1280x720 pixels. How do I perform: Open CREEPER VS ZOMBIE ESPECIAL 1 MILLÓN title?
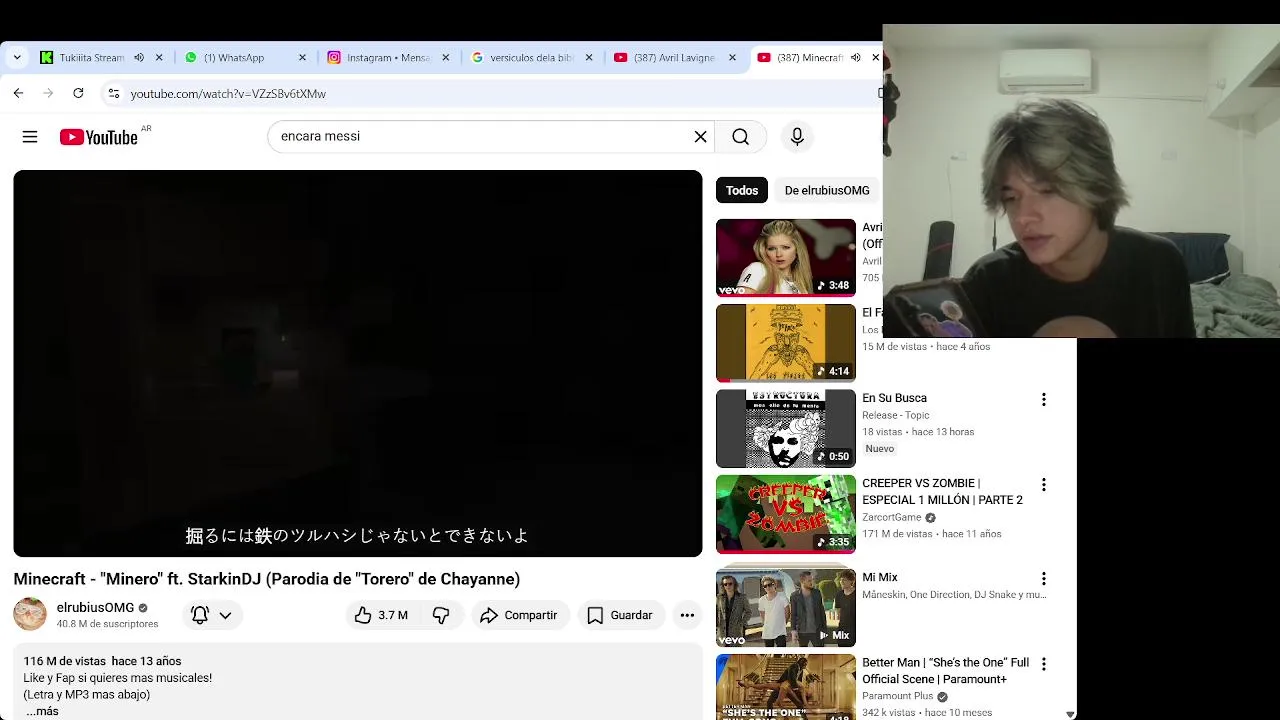click(x=942, y=491)
